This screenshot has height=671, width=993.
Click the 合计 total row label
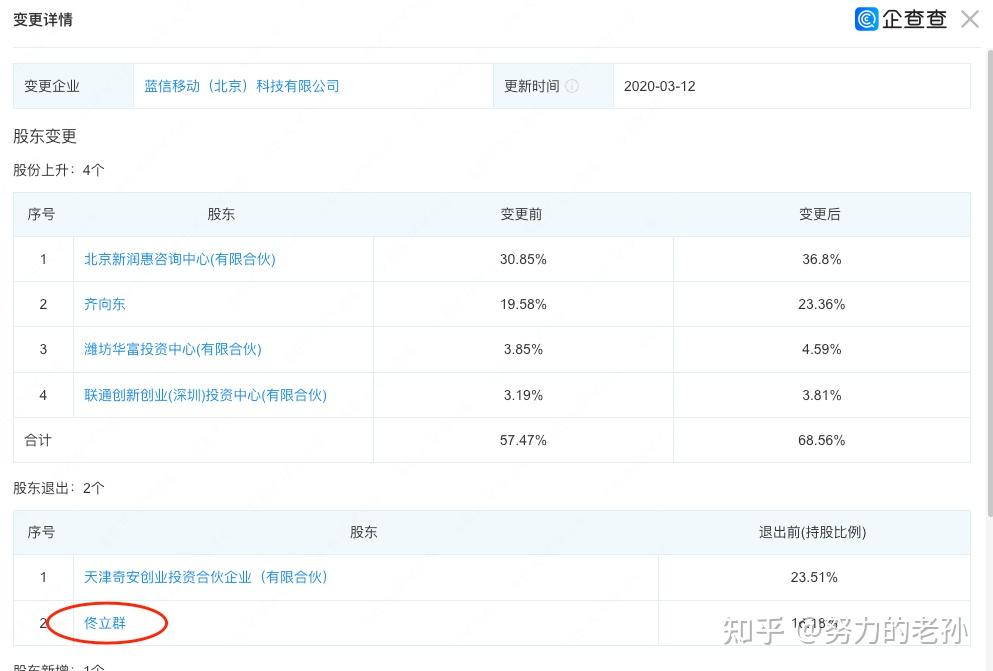coord(37,440)
